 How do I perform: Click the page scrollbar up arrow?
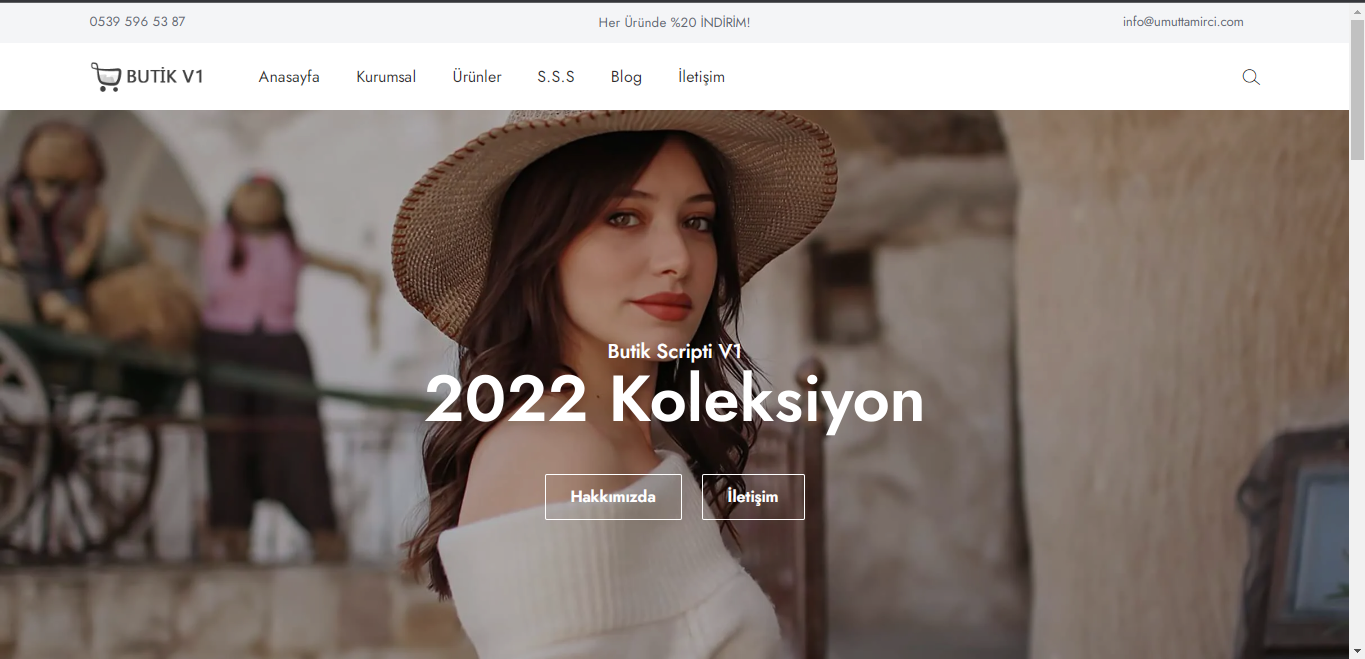click(x=1357, y=11)
